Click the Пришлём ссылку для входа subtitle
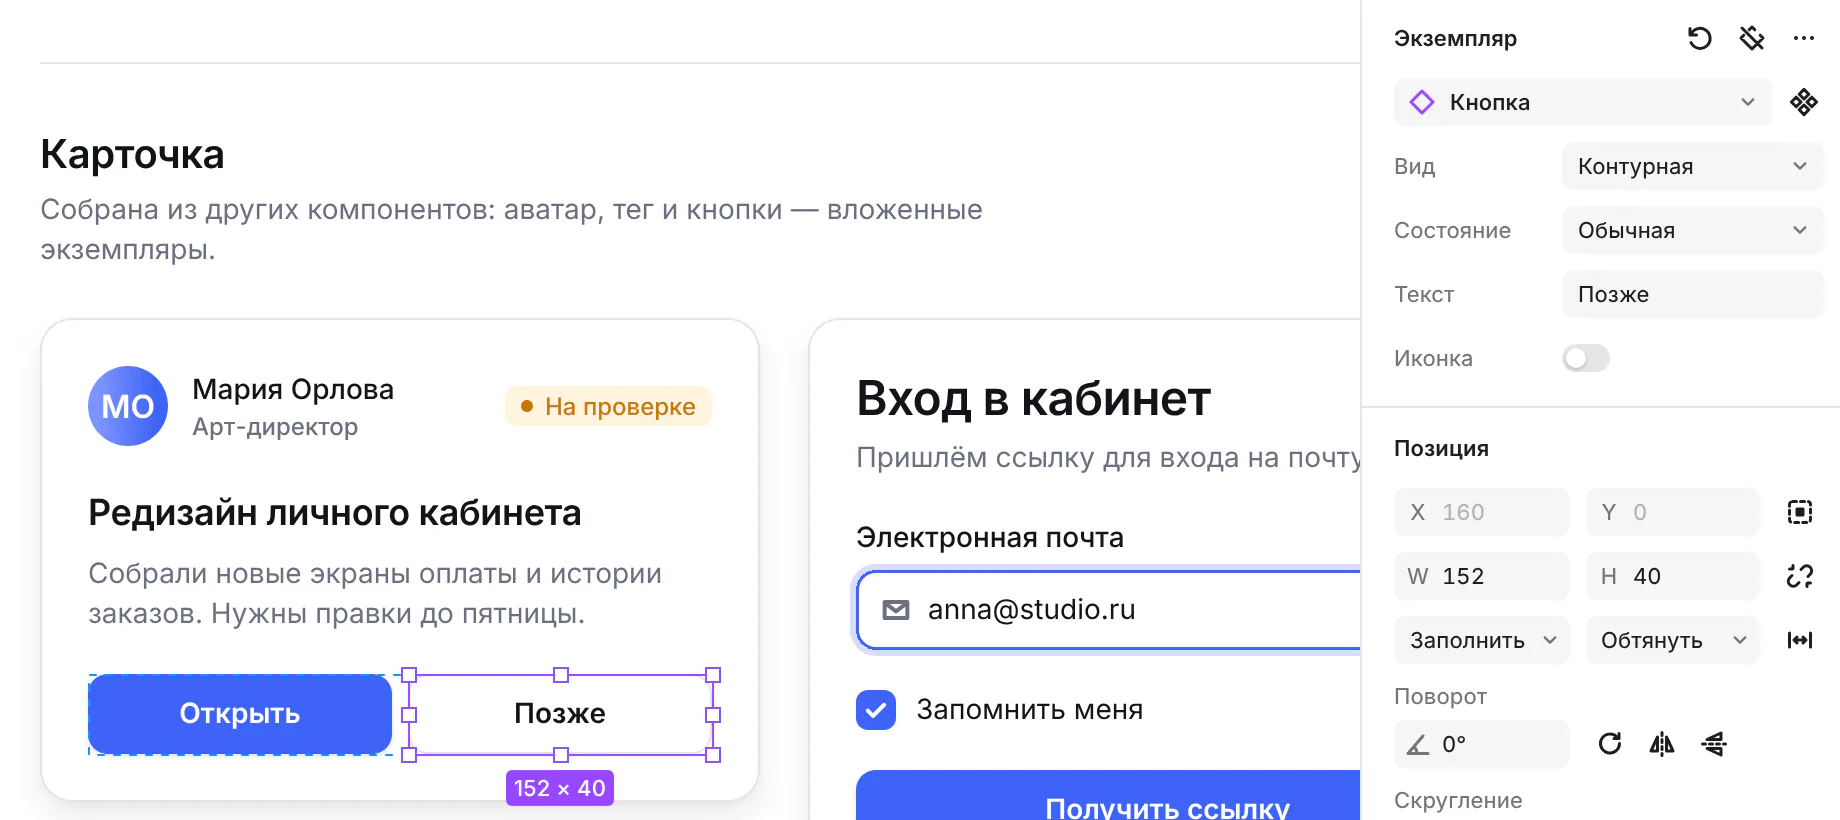 coord(1108,458)
